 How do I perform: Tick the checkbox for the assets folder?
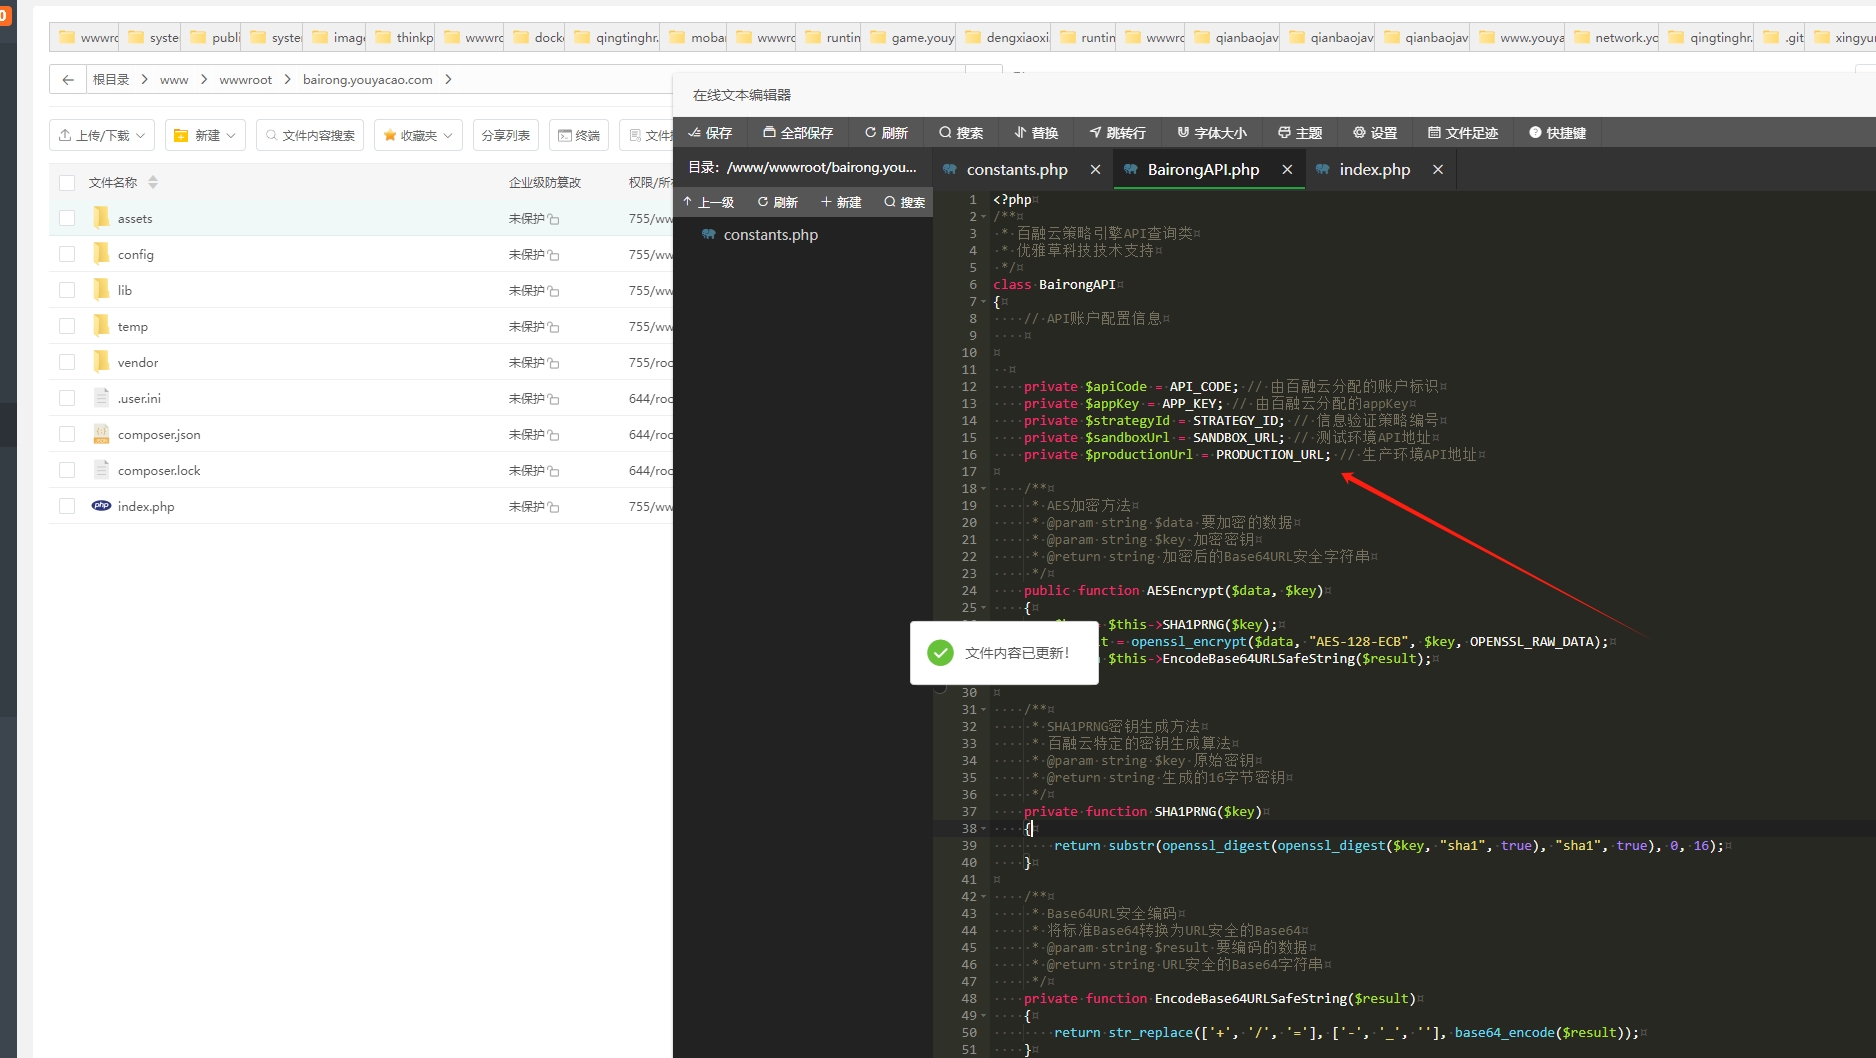pos(67,218)
